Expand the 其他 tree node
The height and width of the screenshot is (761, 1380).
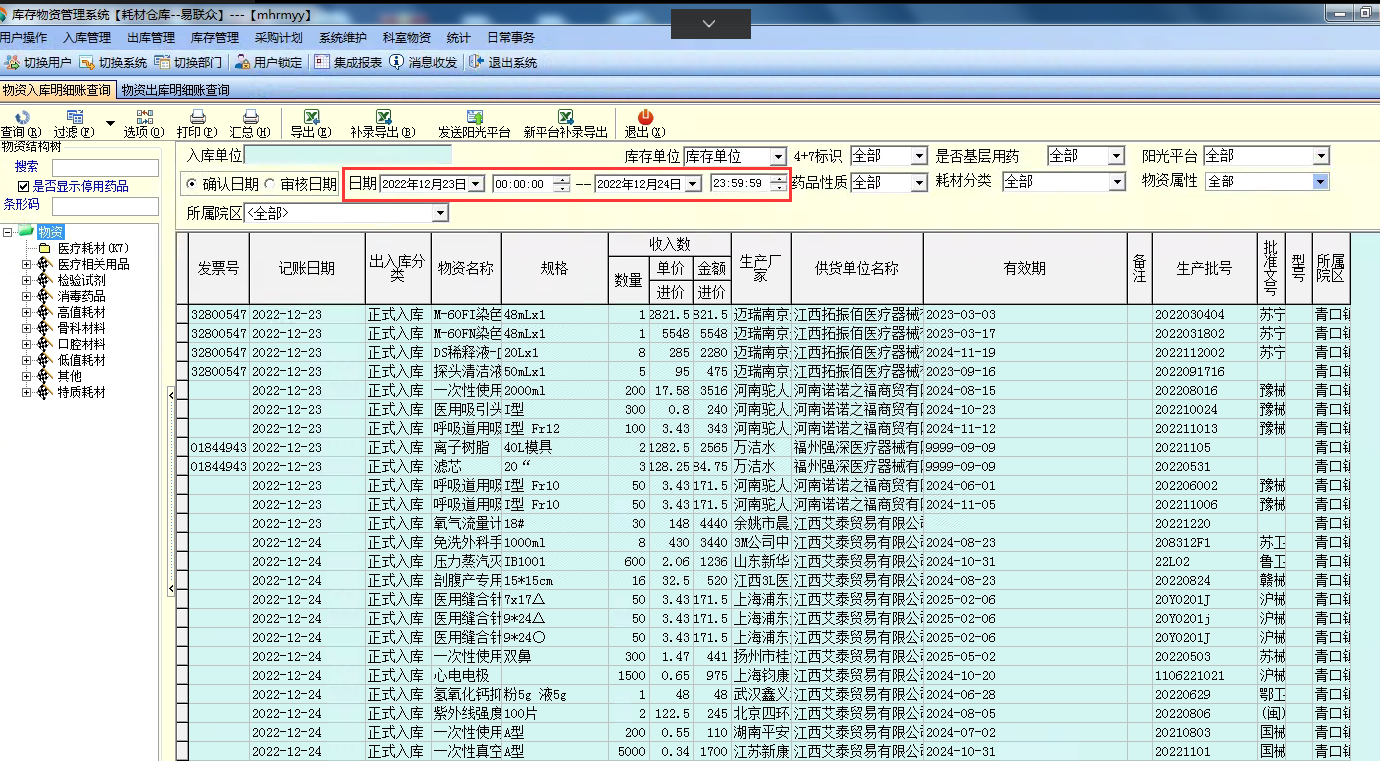[x=27, y=376]
